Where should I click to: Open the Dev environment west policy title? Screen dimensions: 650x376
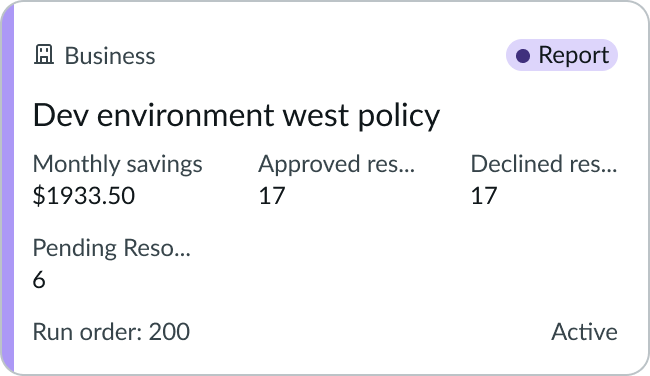click(x=236, y=116)
